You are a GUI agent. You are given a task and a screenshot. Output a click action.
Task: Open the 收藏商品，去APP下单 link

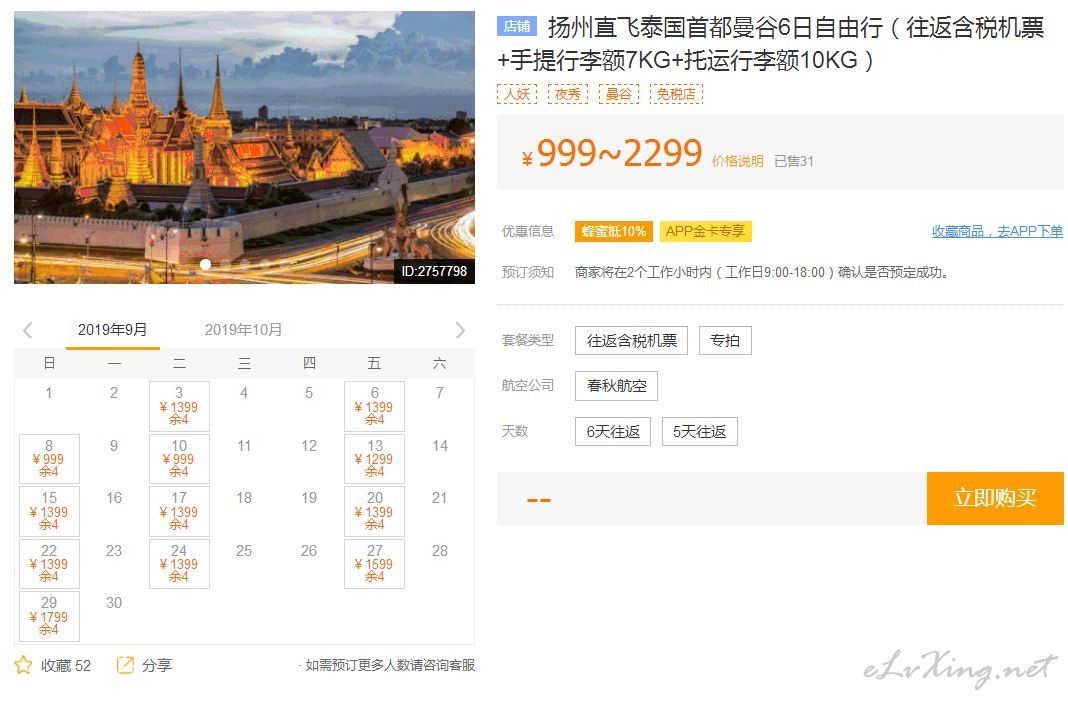[x=997, y=232]
